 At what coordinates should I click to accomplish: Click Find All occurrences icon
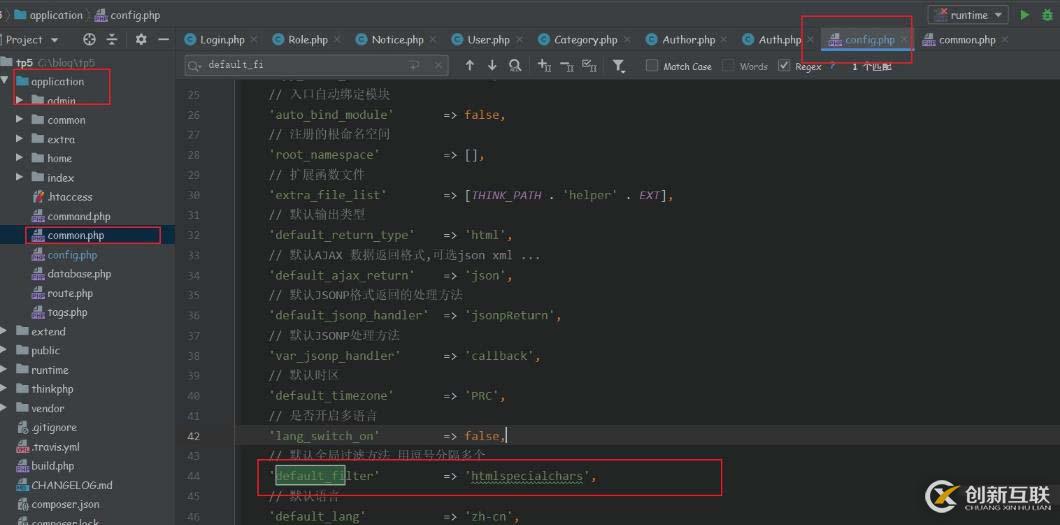515,66
